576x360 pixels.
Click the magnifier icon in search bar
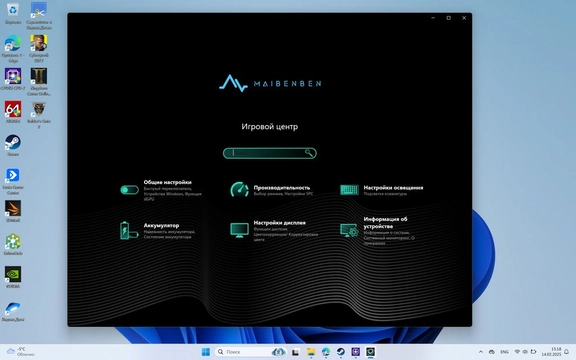(x=309, y=153)
